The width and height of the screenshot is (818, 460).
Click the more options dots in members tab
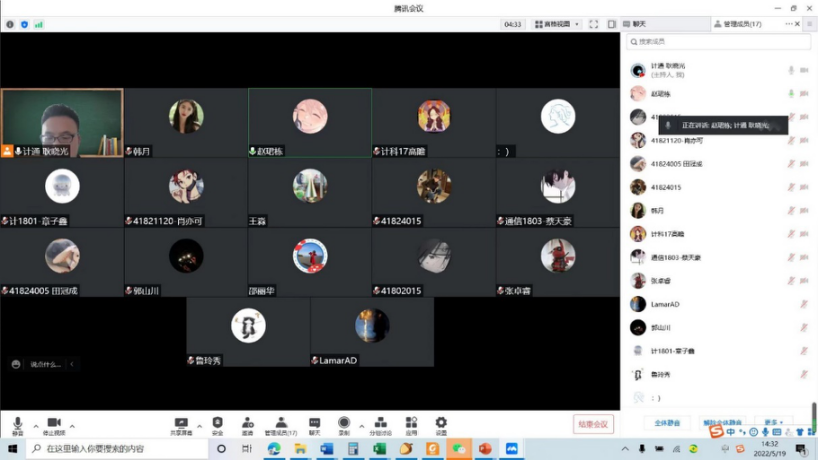[788, 24]
